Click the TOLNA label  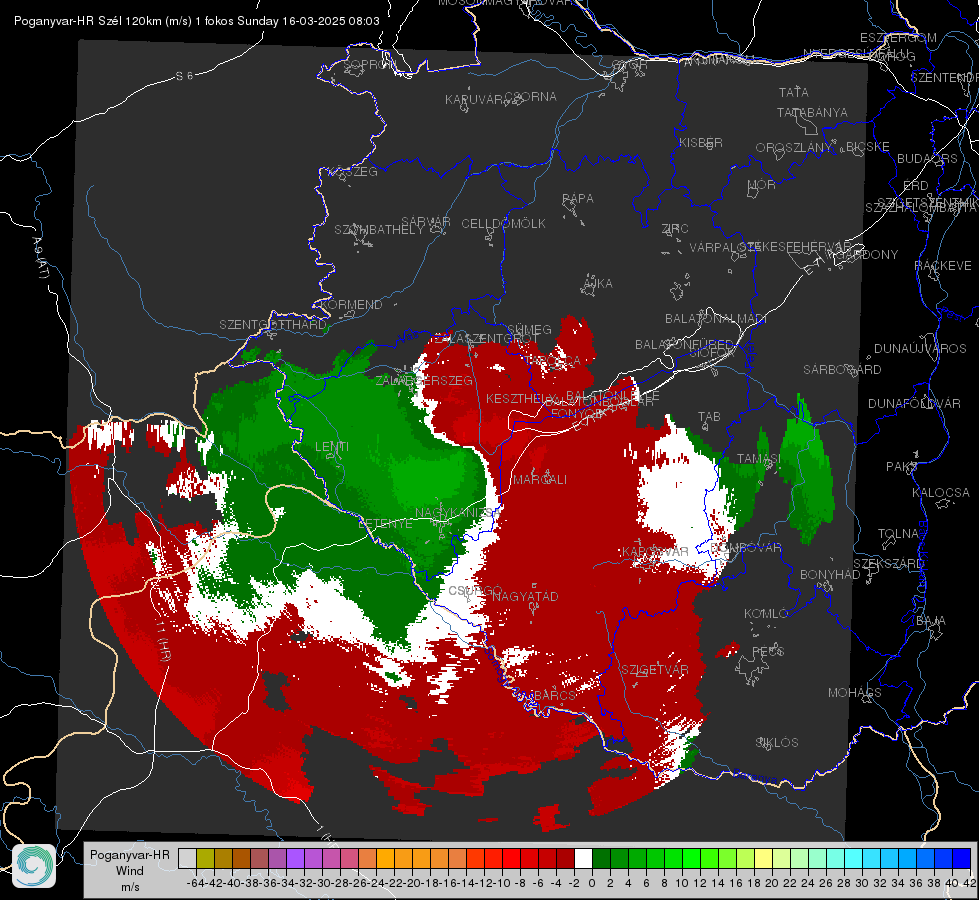pyautogui.click(x=899, y=534)
